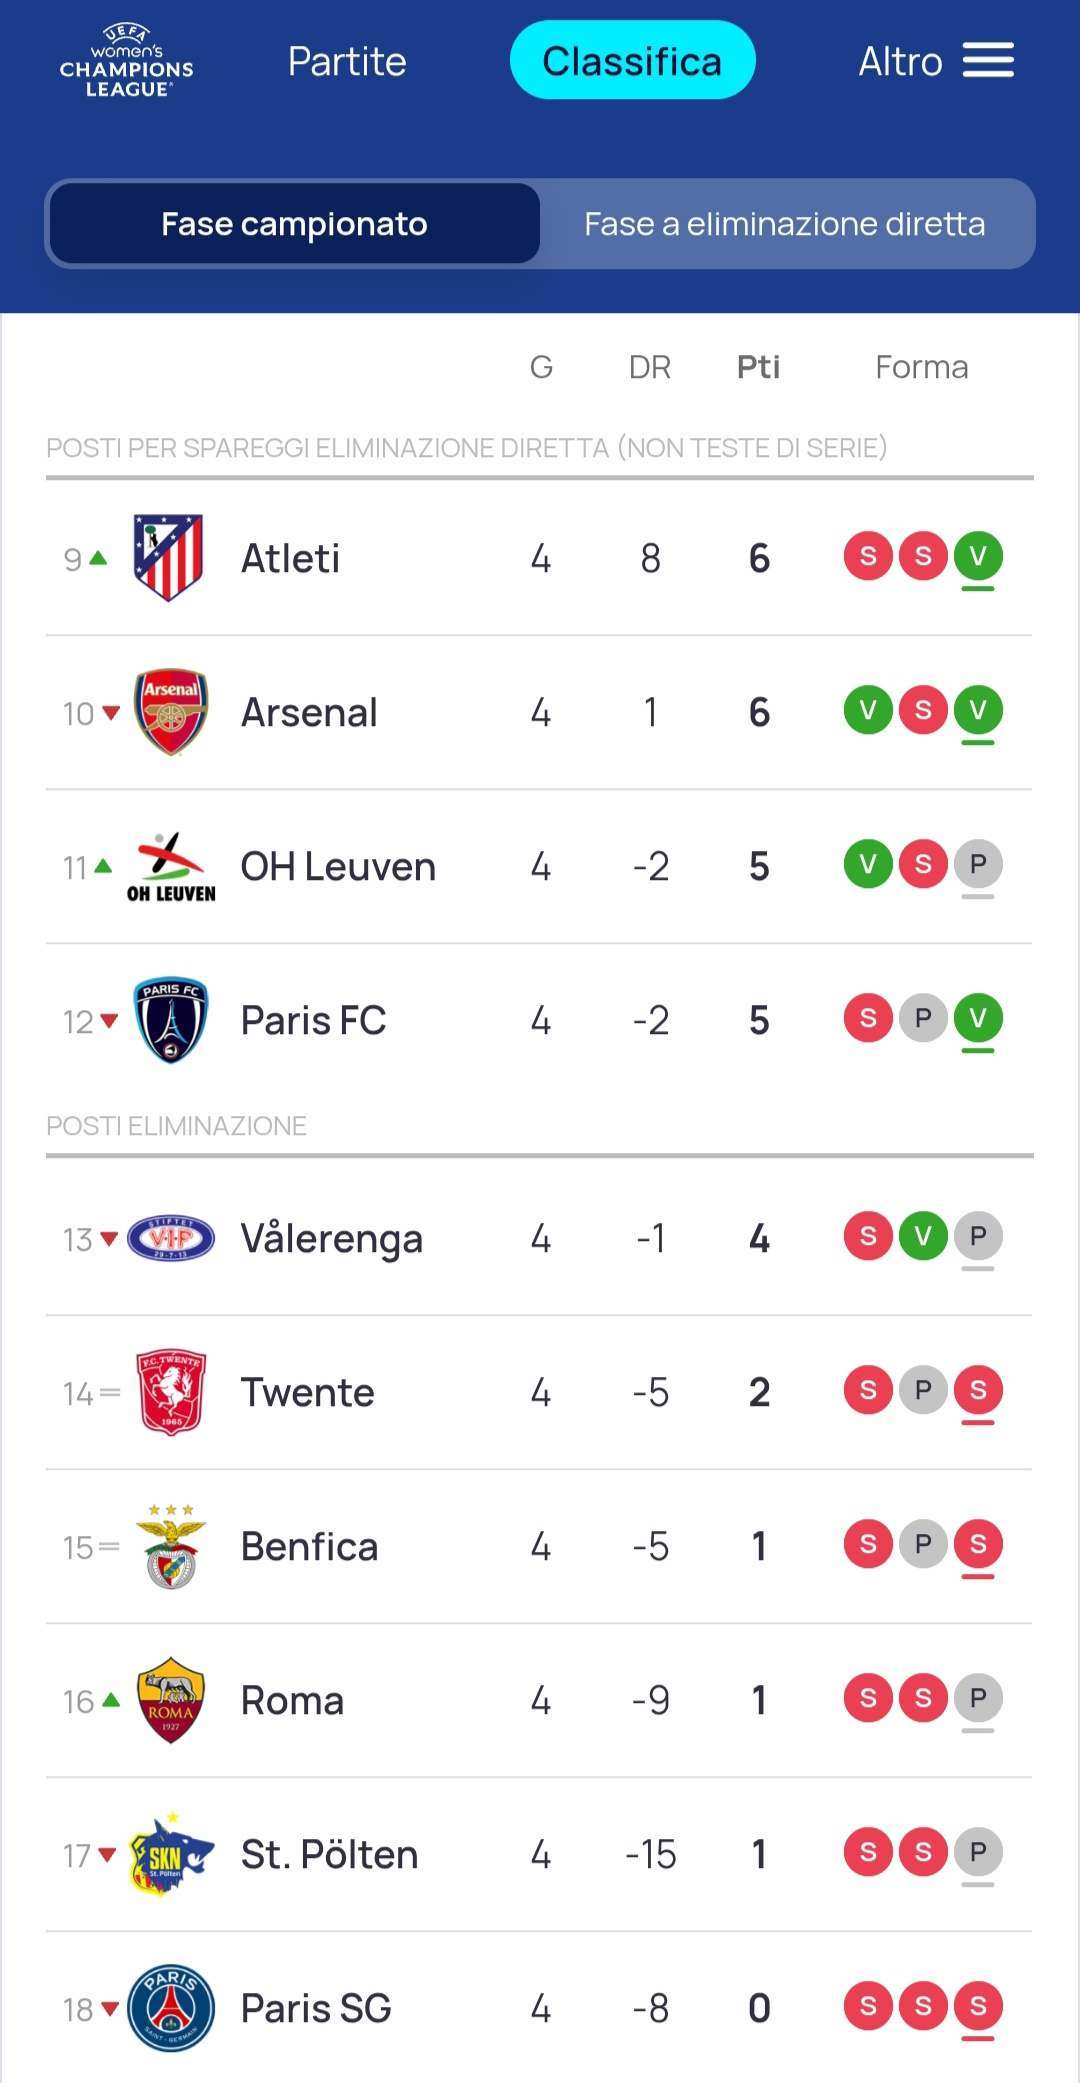Click Atleti's latest green V result
The width and height of the screenshot is (1080, 2083).
point(978,556)
